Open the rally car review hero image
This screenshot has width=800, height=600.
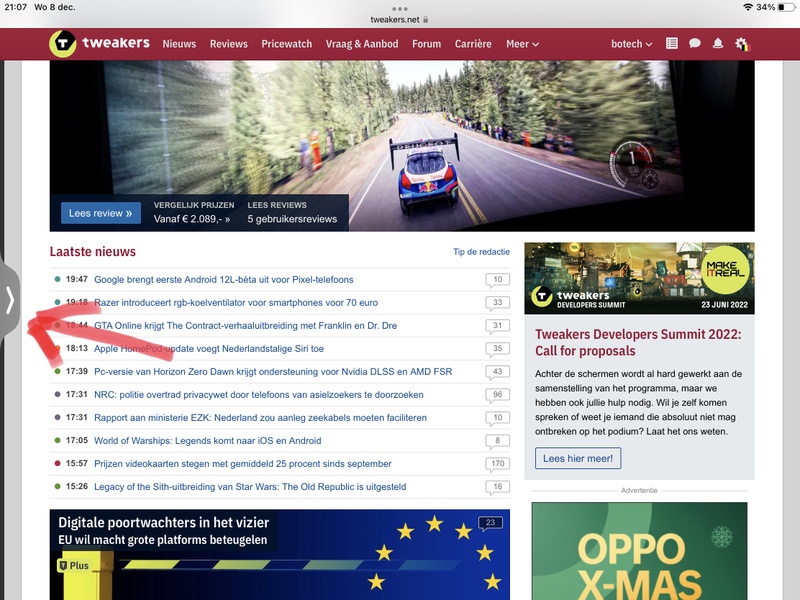click(x=402, y=146)
